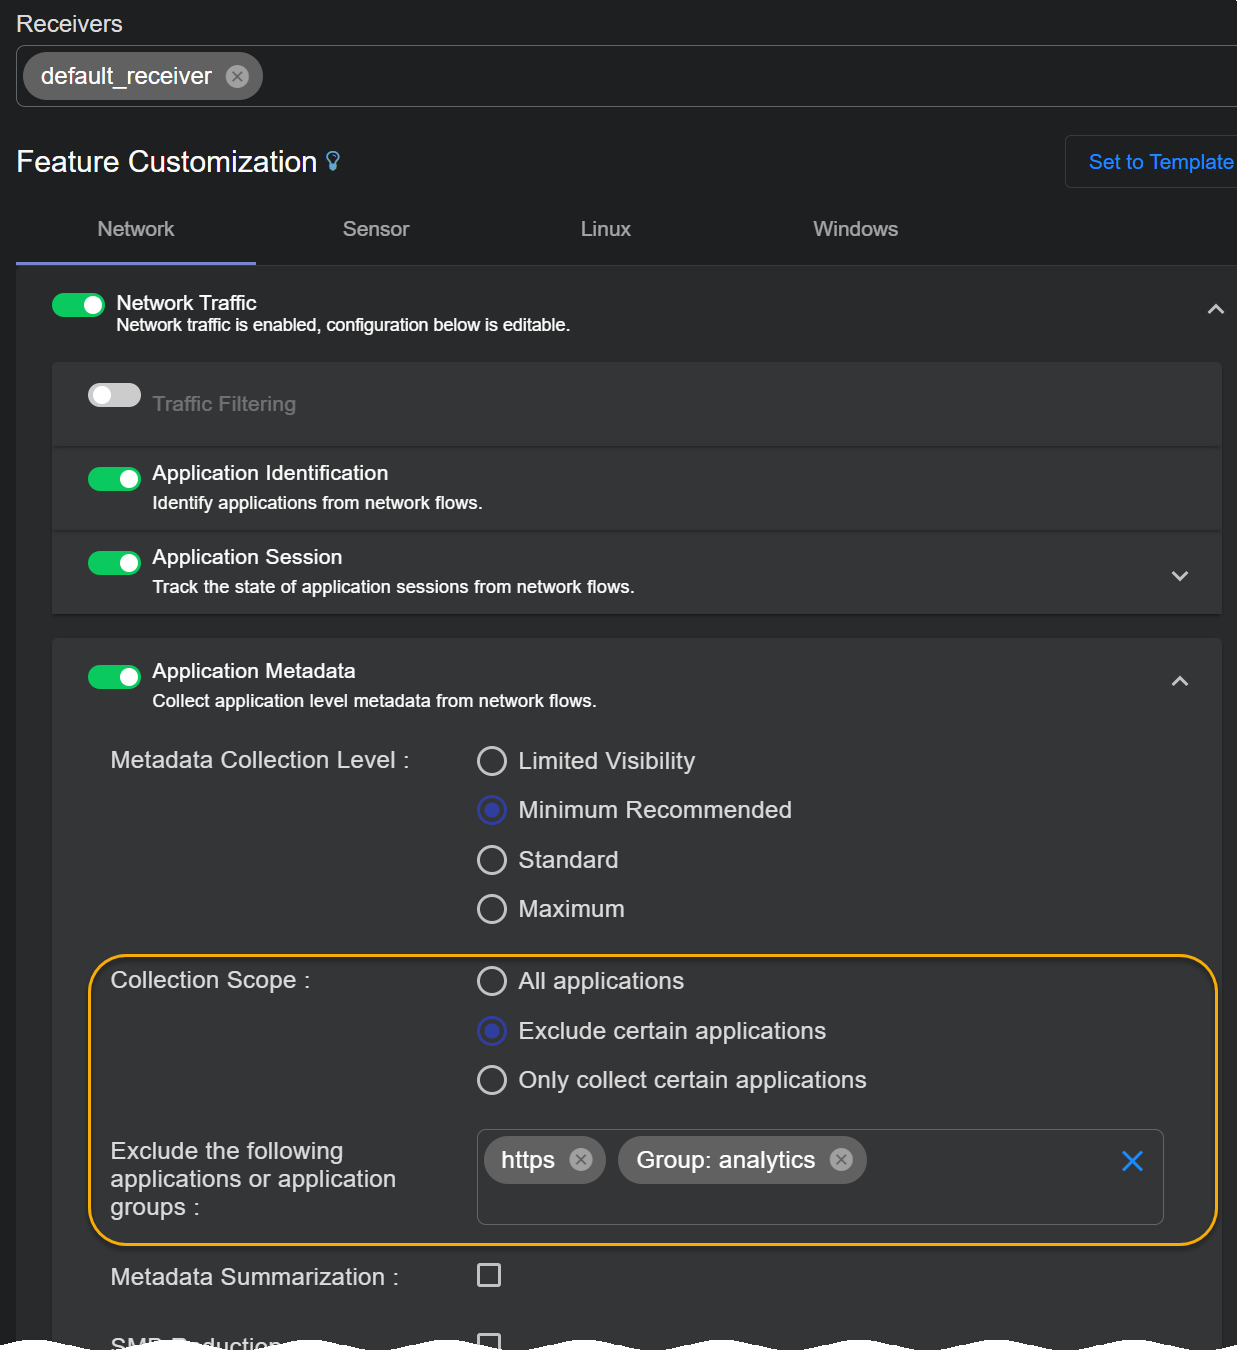Toggle the Application Session switch

[114, 563]
